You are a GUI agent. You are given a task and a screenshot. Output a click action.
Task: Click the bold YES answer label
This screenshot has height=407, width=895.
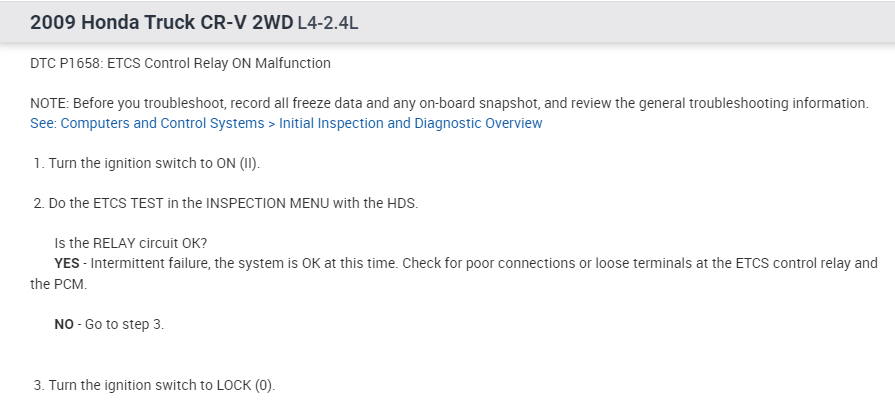[x=66, y=264]
